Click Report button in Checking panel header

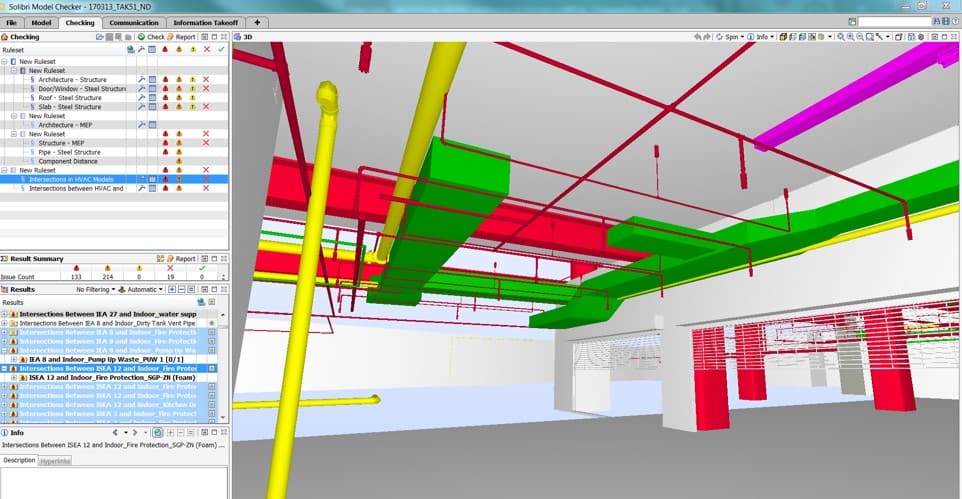pos(184,37)
